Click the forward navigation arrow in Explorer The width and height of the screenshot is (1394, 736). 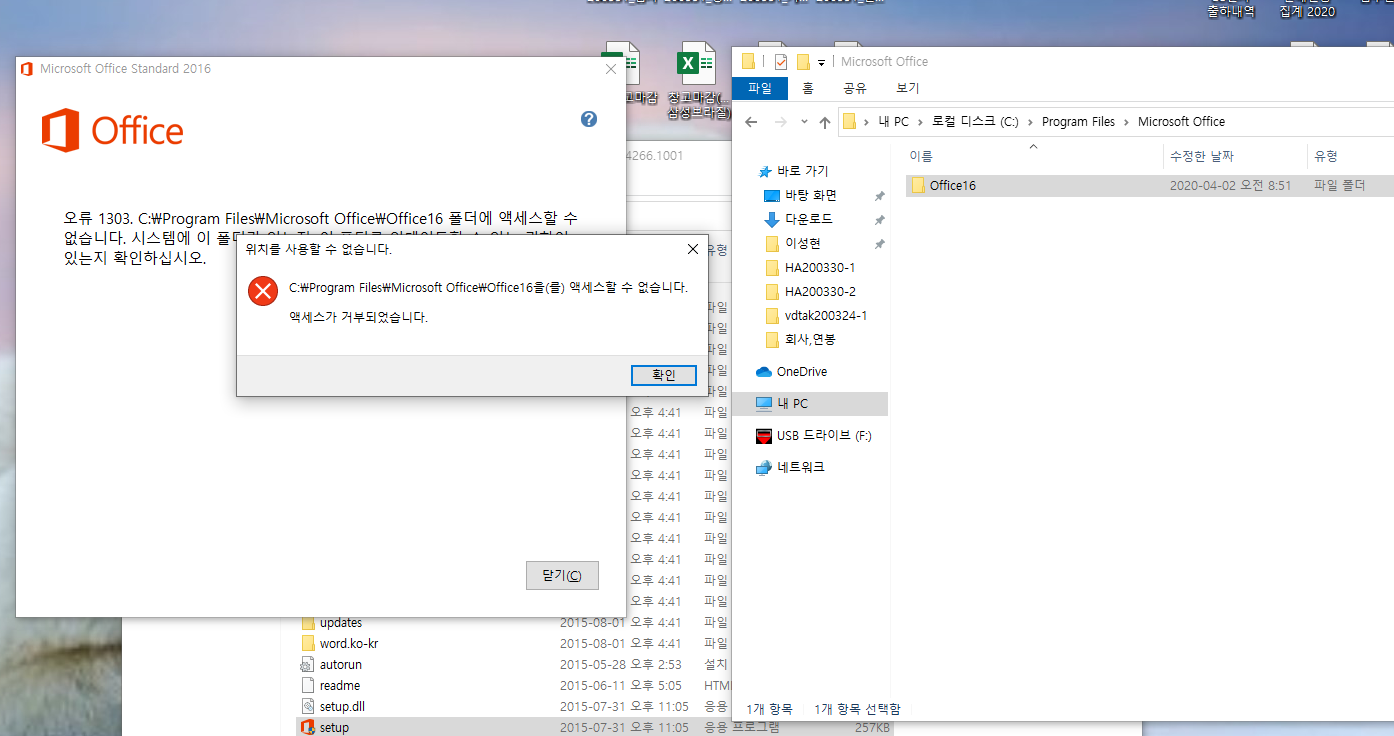782,122
